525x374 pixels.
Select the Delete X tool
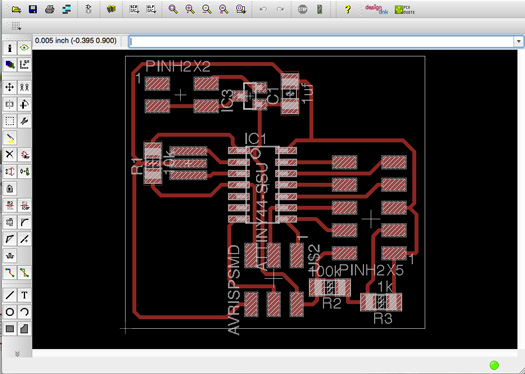click(x=10, y=155)
